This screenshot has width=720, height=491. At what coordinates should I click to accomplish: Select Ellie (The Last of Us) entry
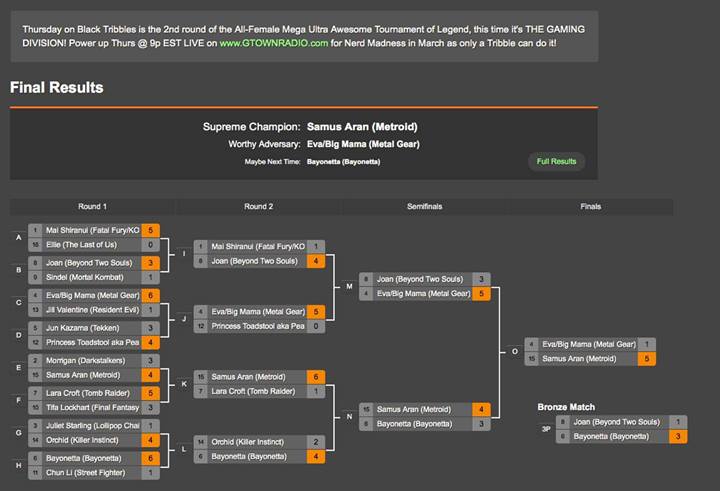(94, 245)
